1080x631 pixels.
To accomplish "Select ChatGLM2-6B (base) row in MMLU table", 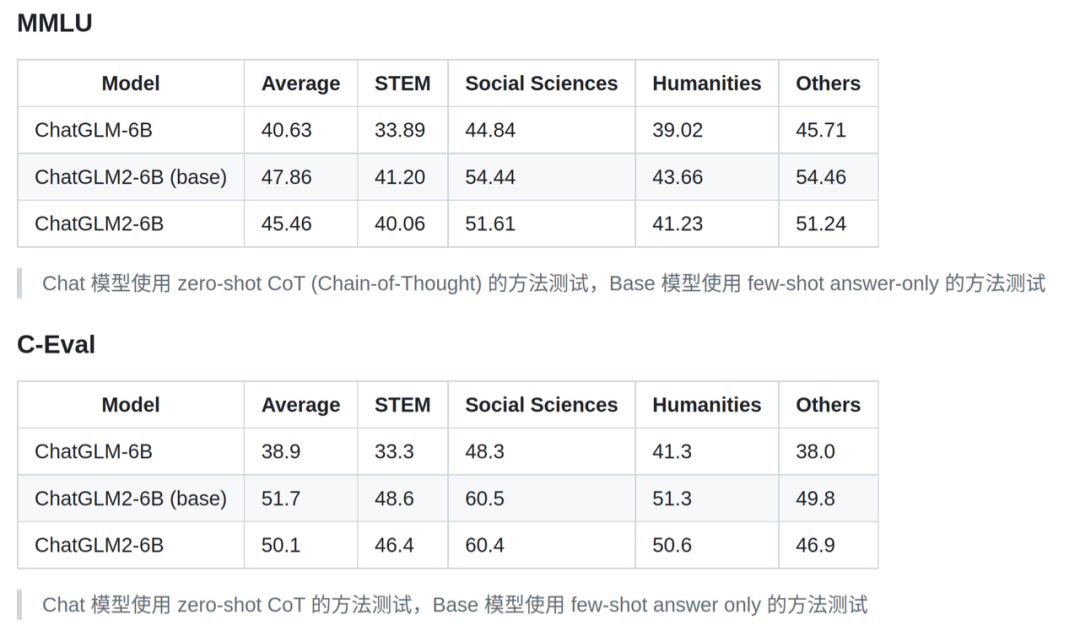I will pyautogui.click(x=448, y=177).
